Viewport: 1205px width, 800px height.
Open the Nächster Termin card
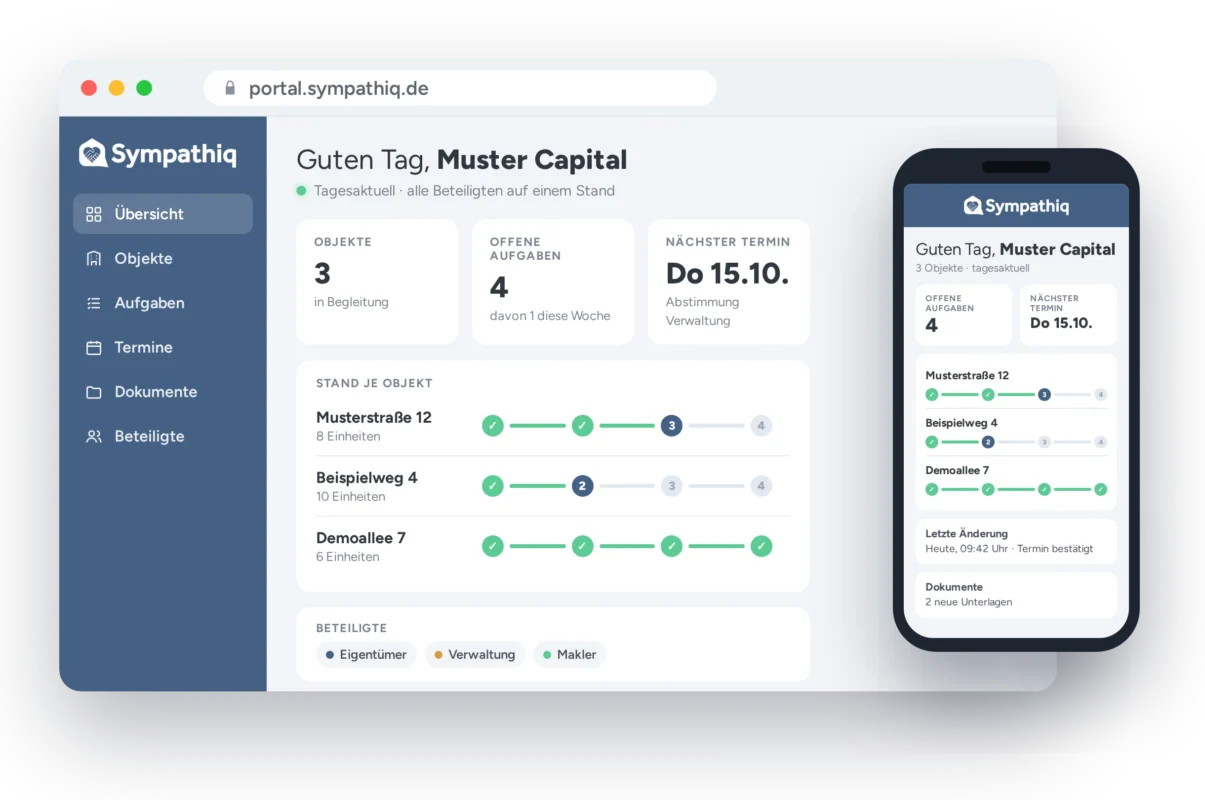pyautogui.click(x=729, y=282)
